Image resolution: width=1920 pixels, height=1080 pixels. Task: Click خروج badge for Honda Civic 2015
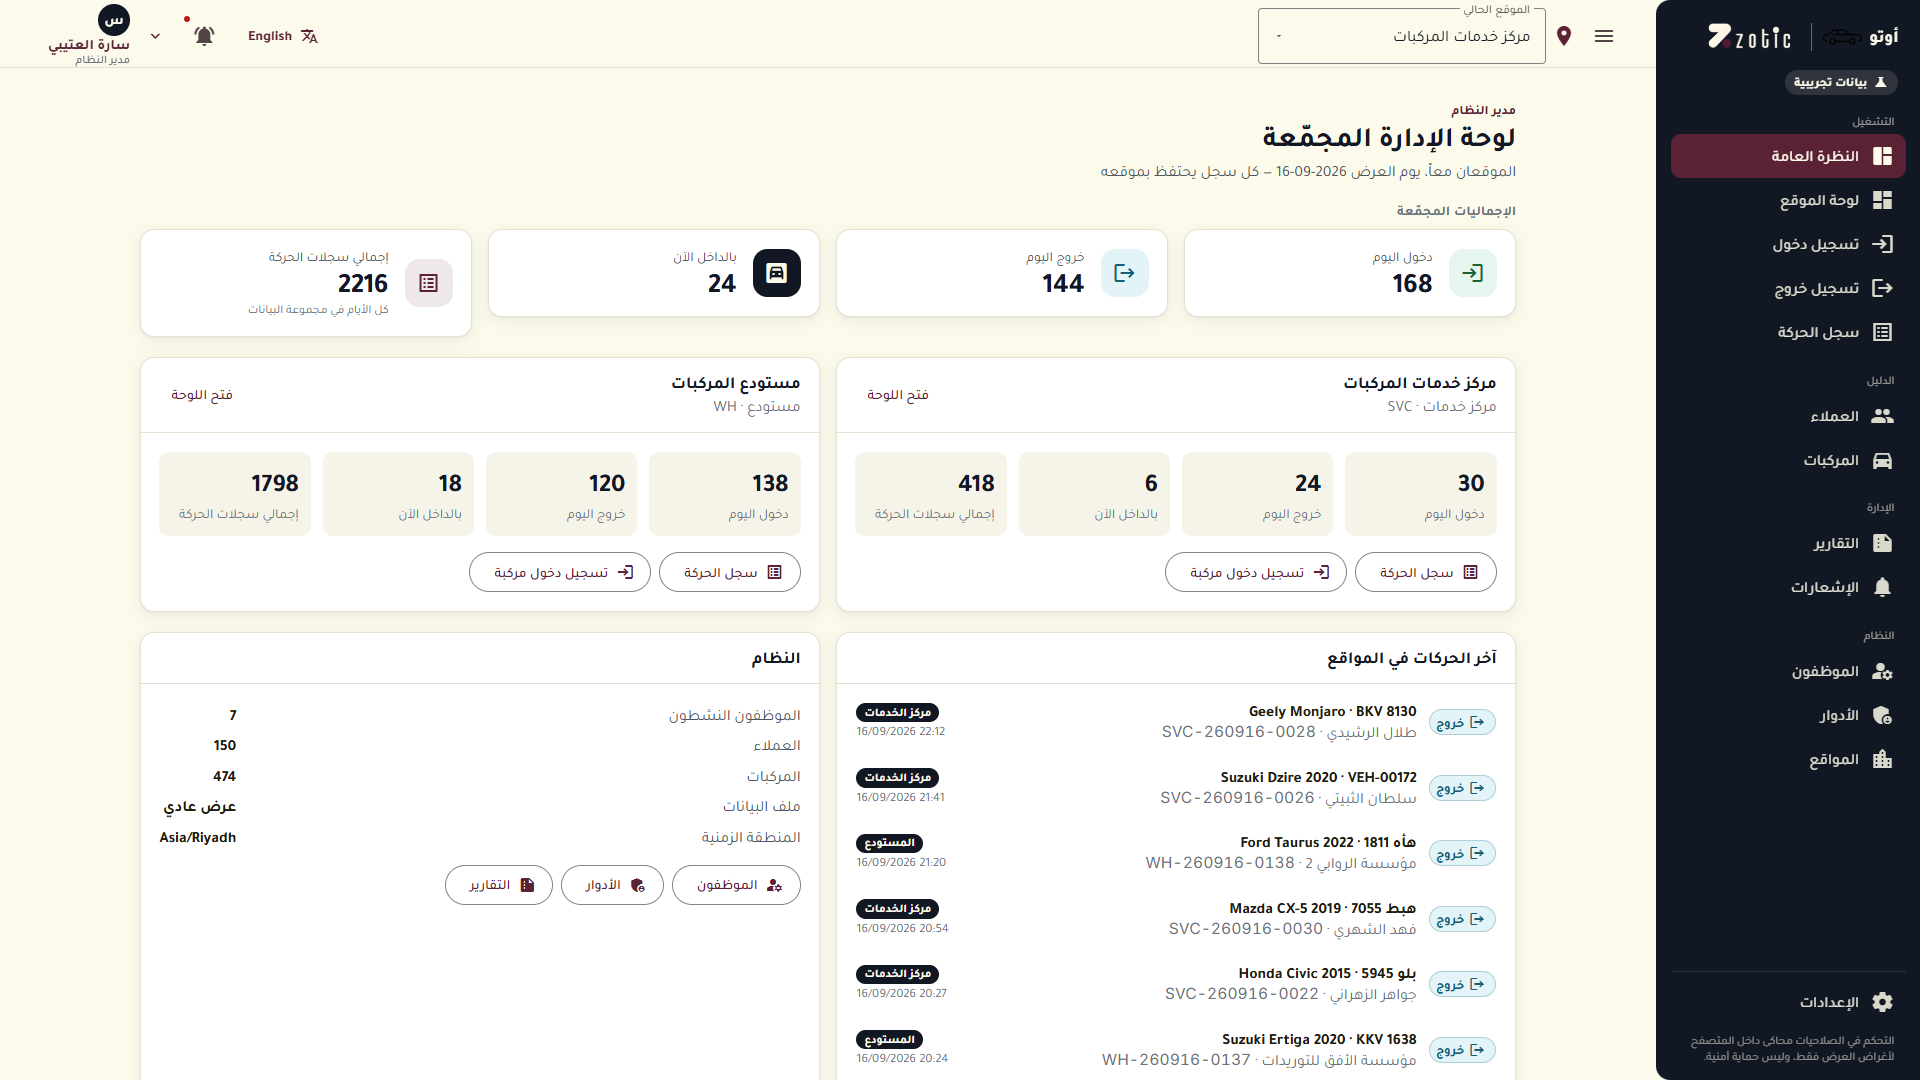[1462, 984]
